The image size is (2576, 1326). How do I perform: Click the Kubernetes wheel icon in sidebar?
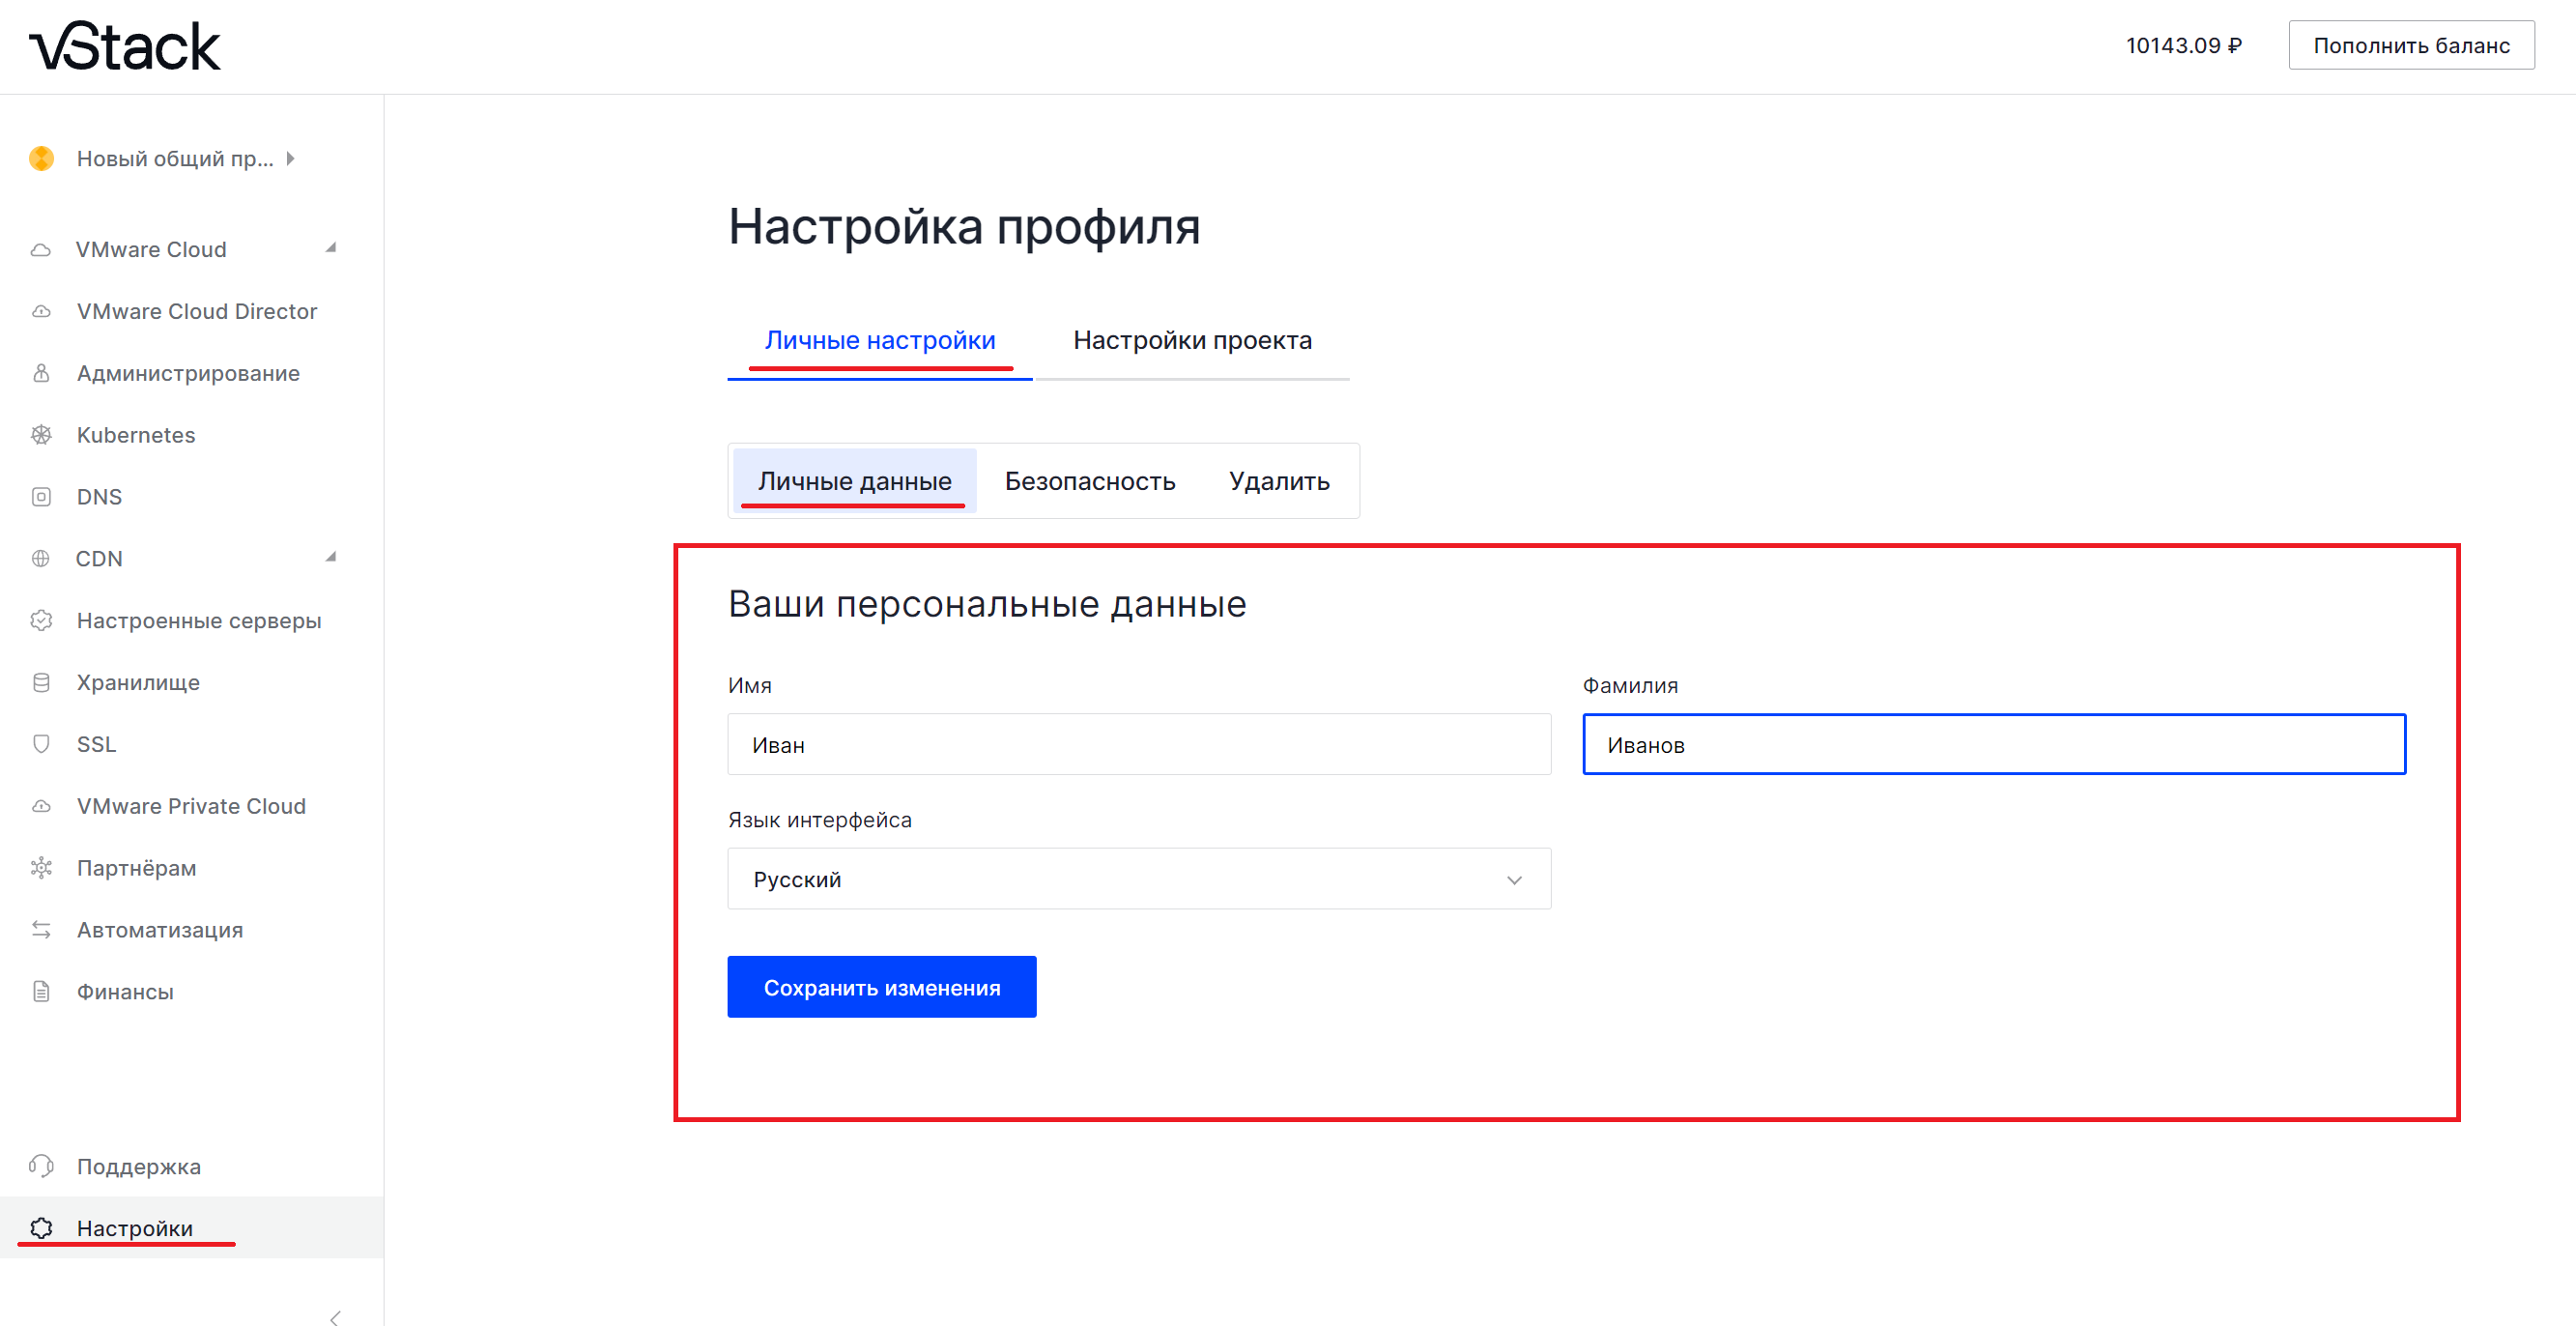coord(41,435)
